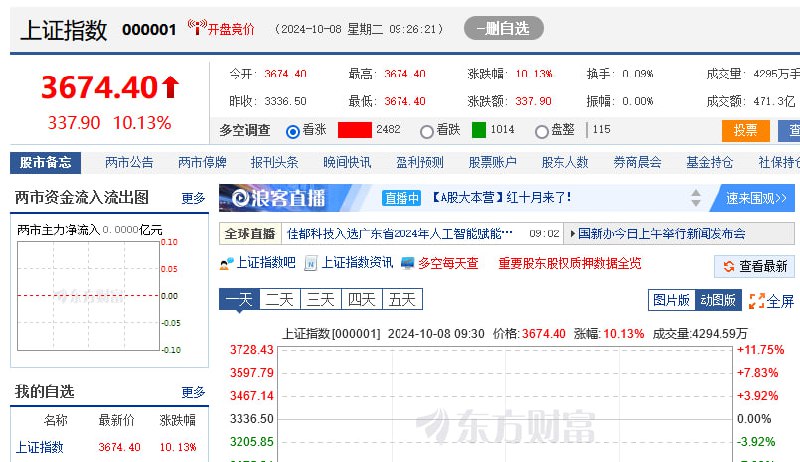Open the 券商晨会 tab

(637, 163)
